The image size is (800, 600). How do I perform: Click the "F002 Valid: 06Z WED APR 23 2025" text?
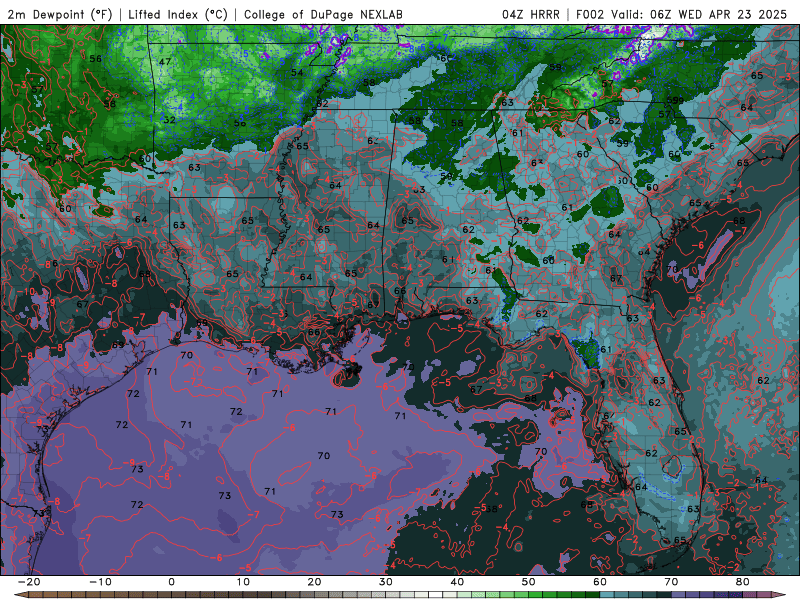[x=682, y=14]
